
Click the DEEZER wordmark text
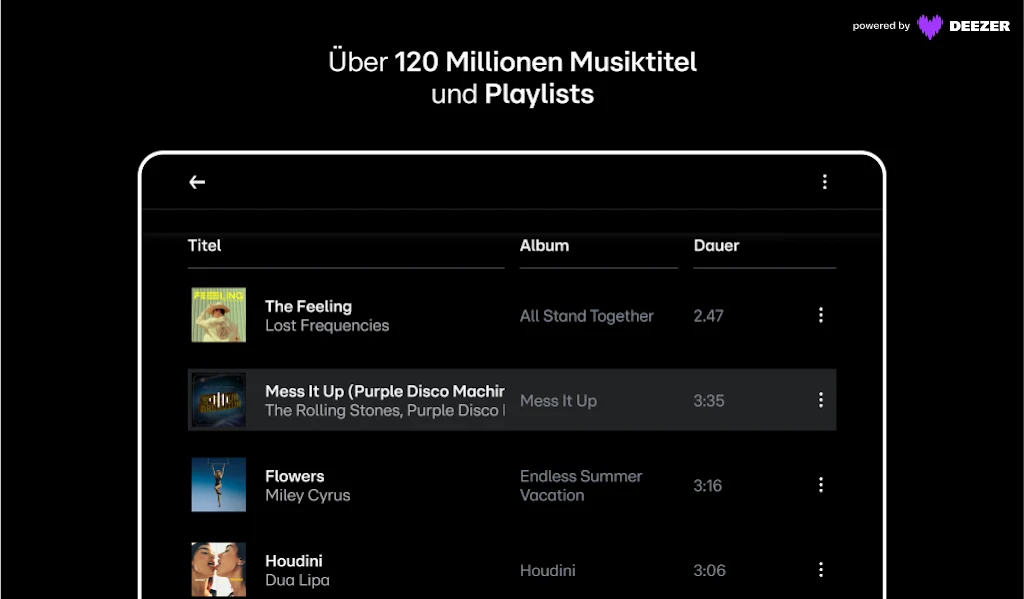pos(980,27)
